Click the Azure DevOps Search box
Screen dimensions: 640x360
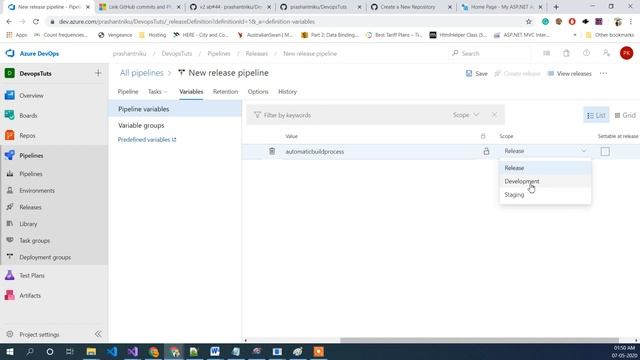click(491, 53)
